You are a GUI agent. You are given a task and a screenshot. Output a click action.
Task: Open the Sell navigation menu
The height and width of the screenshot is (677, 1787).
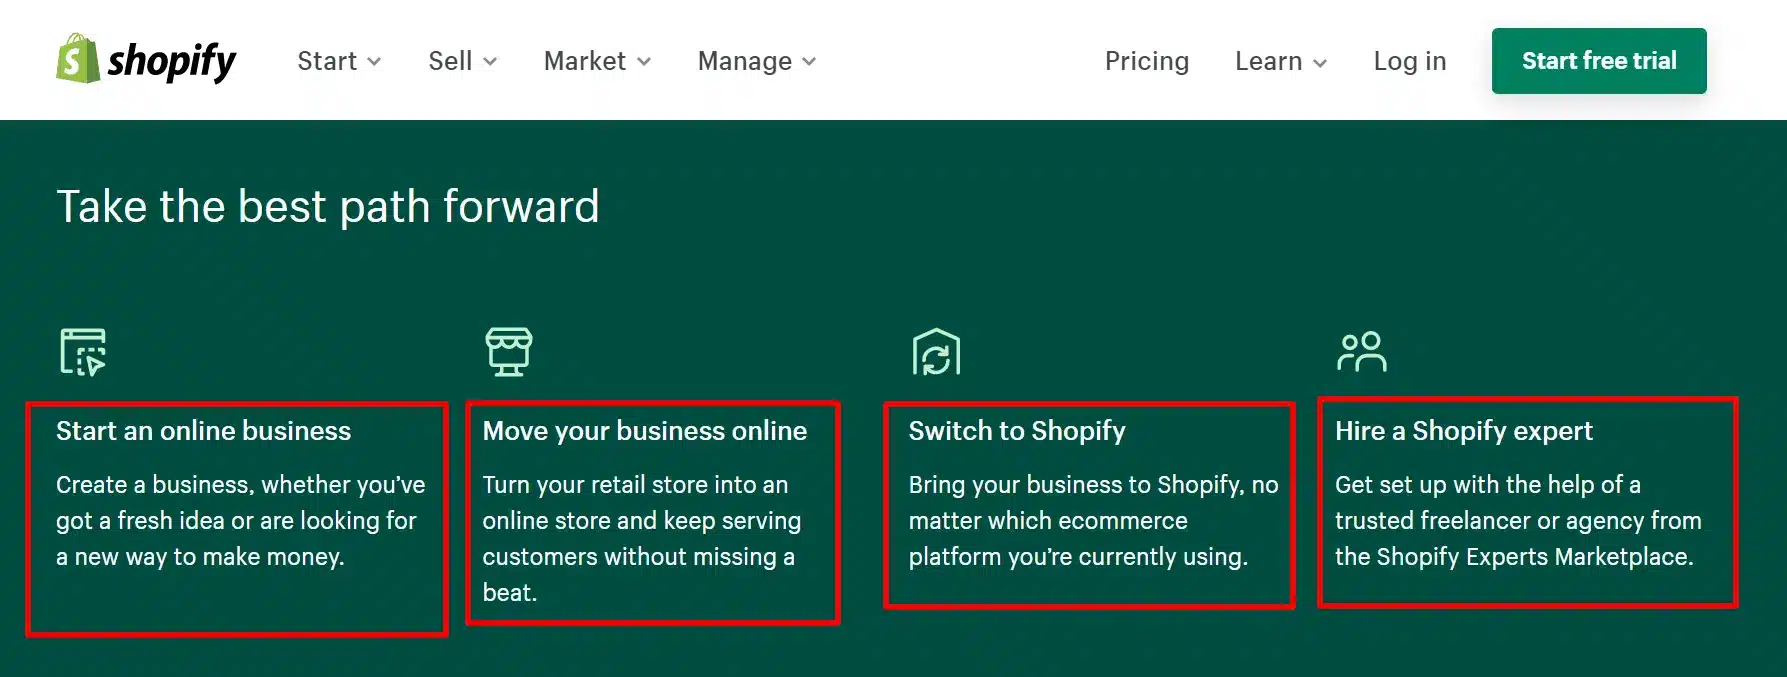coord(462,61)
